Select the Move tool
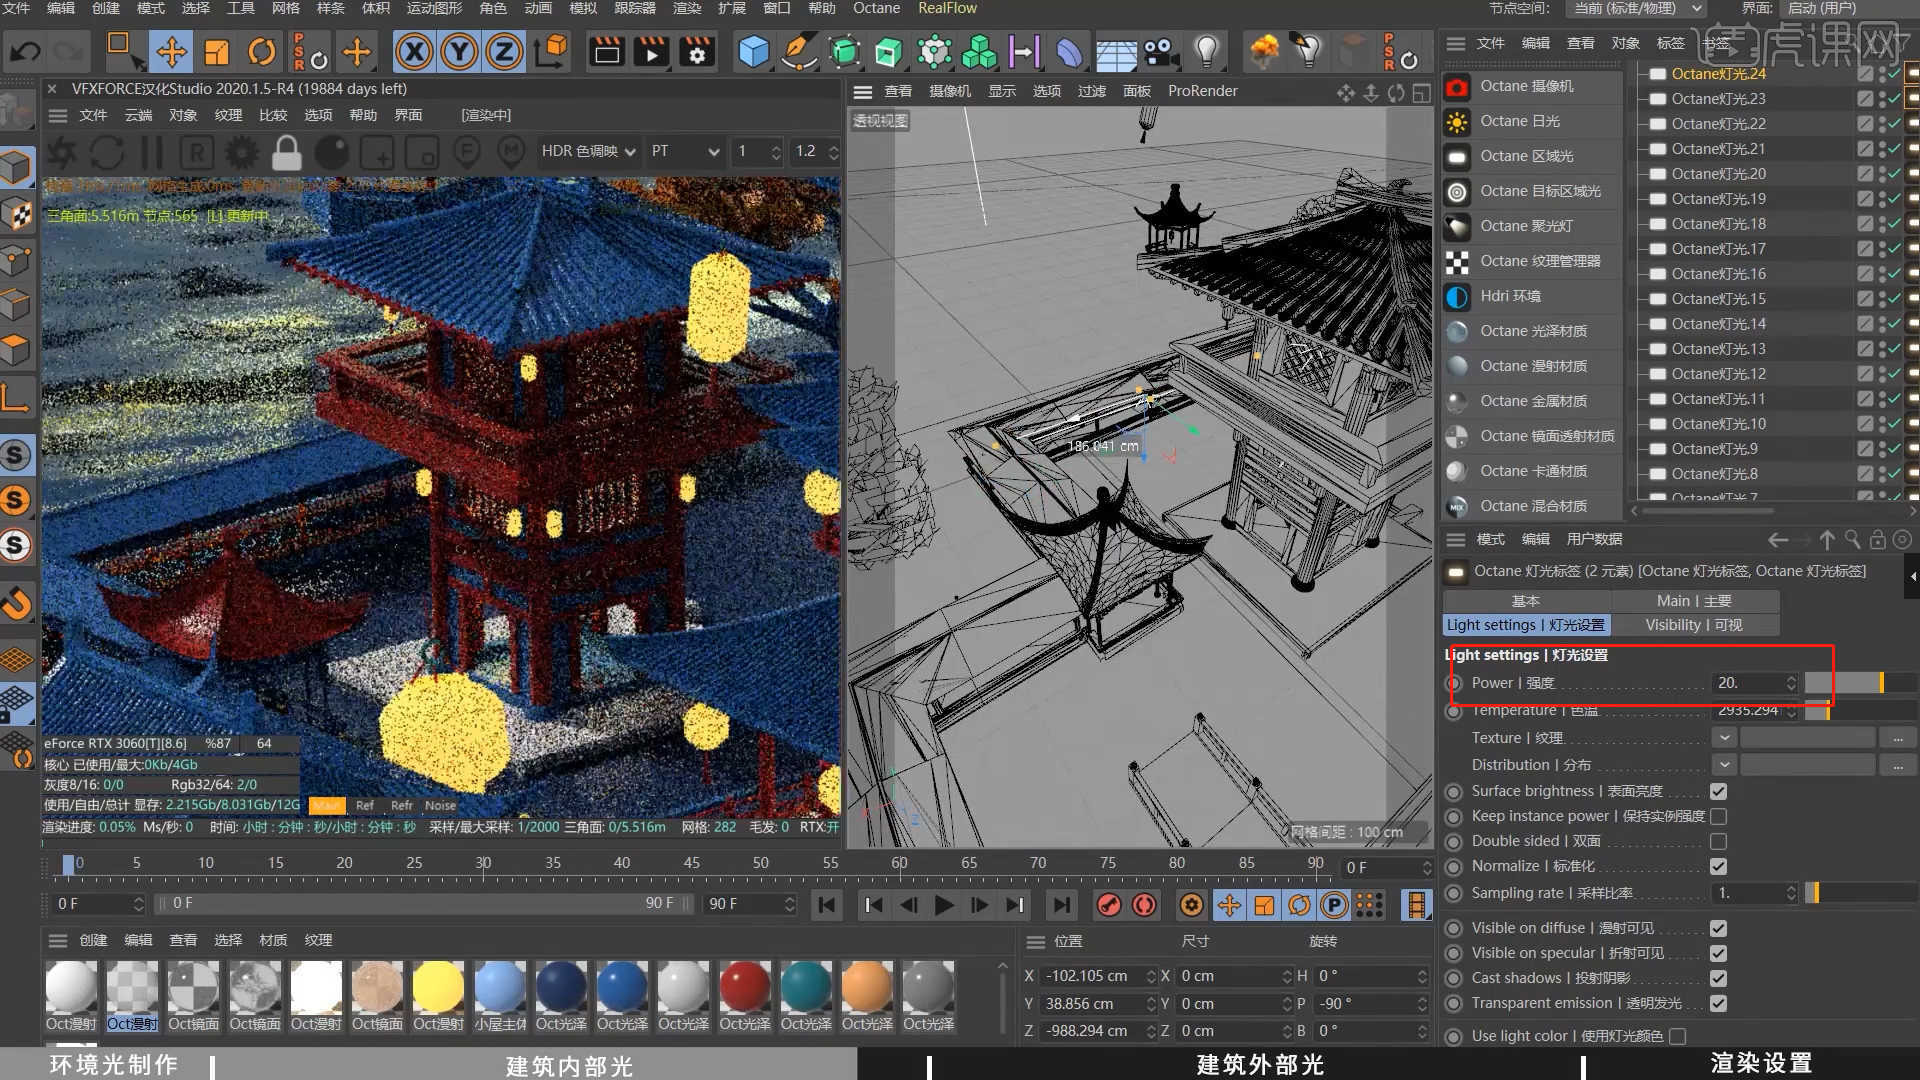Viewport: 1920px width, 1080px height. [171, 51]
